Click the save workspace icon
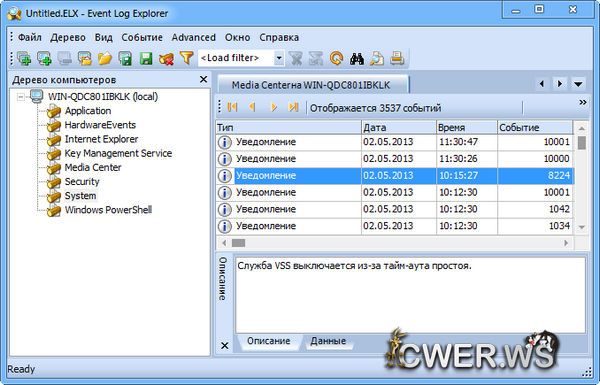 pos(125,59)
